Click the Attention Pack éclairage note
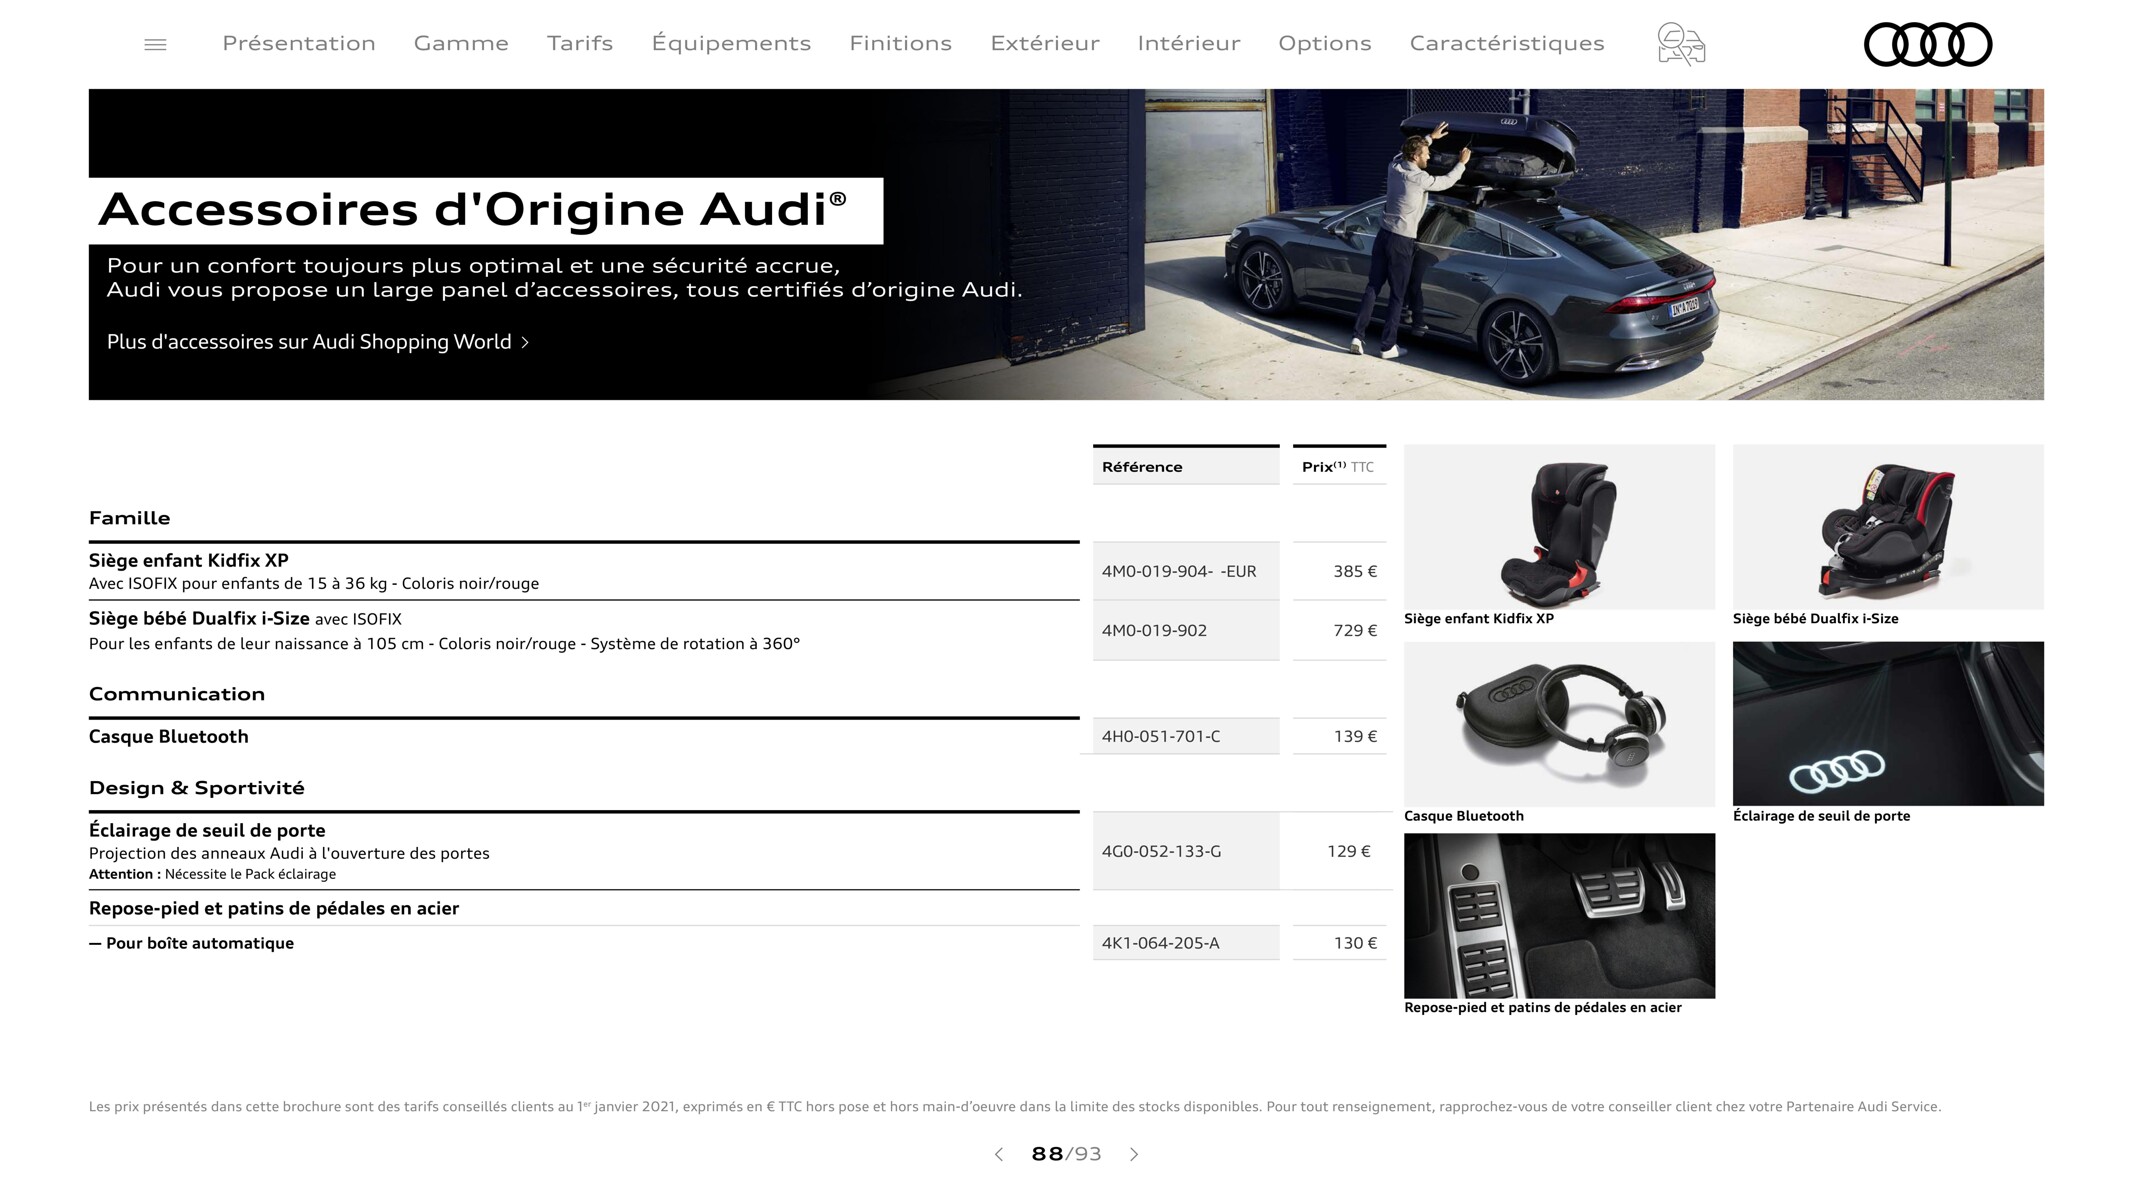The image size is (2133, 1200). pos(212,874)
